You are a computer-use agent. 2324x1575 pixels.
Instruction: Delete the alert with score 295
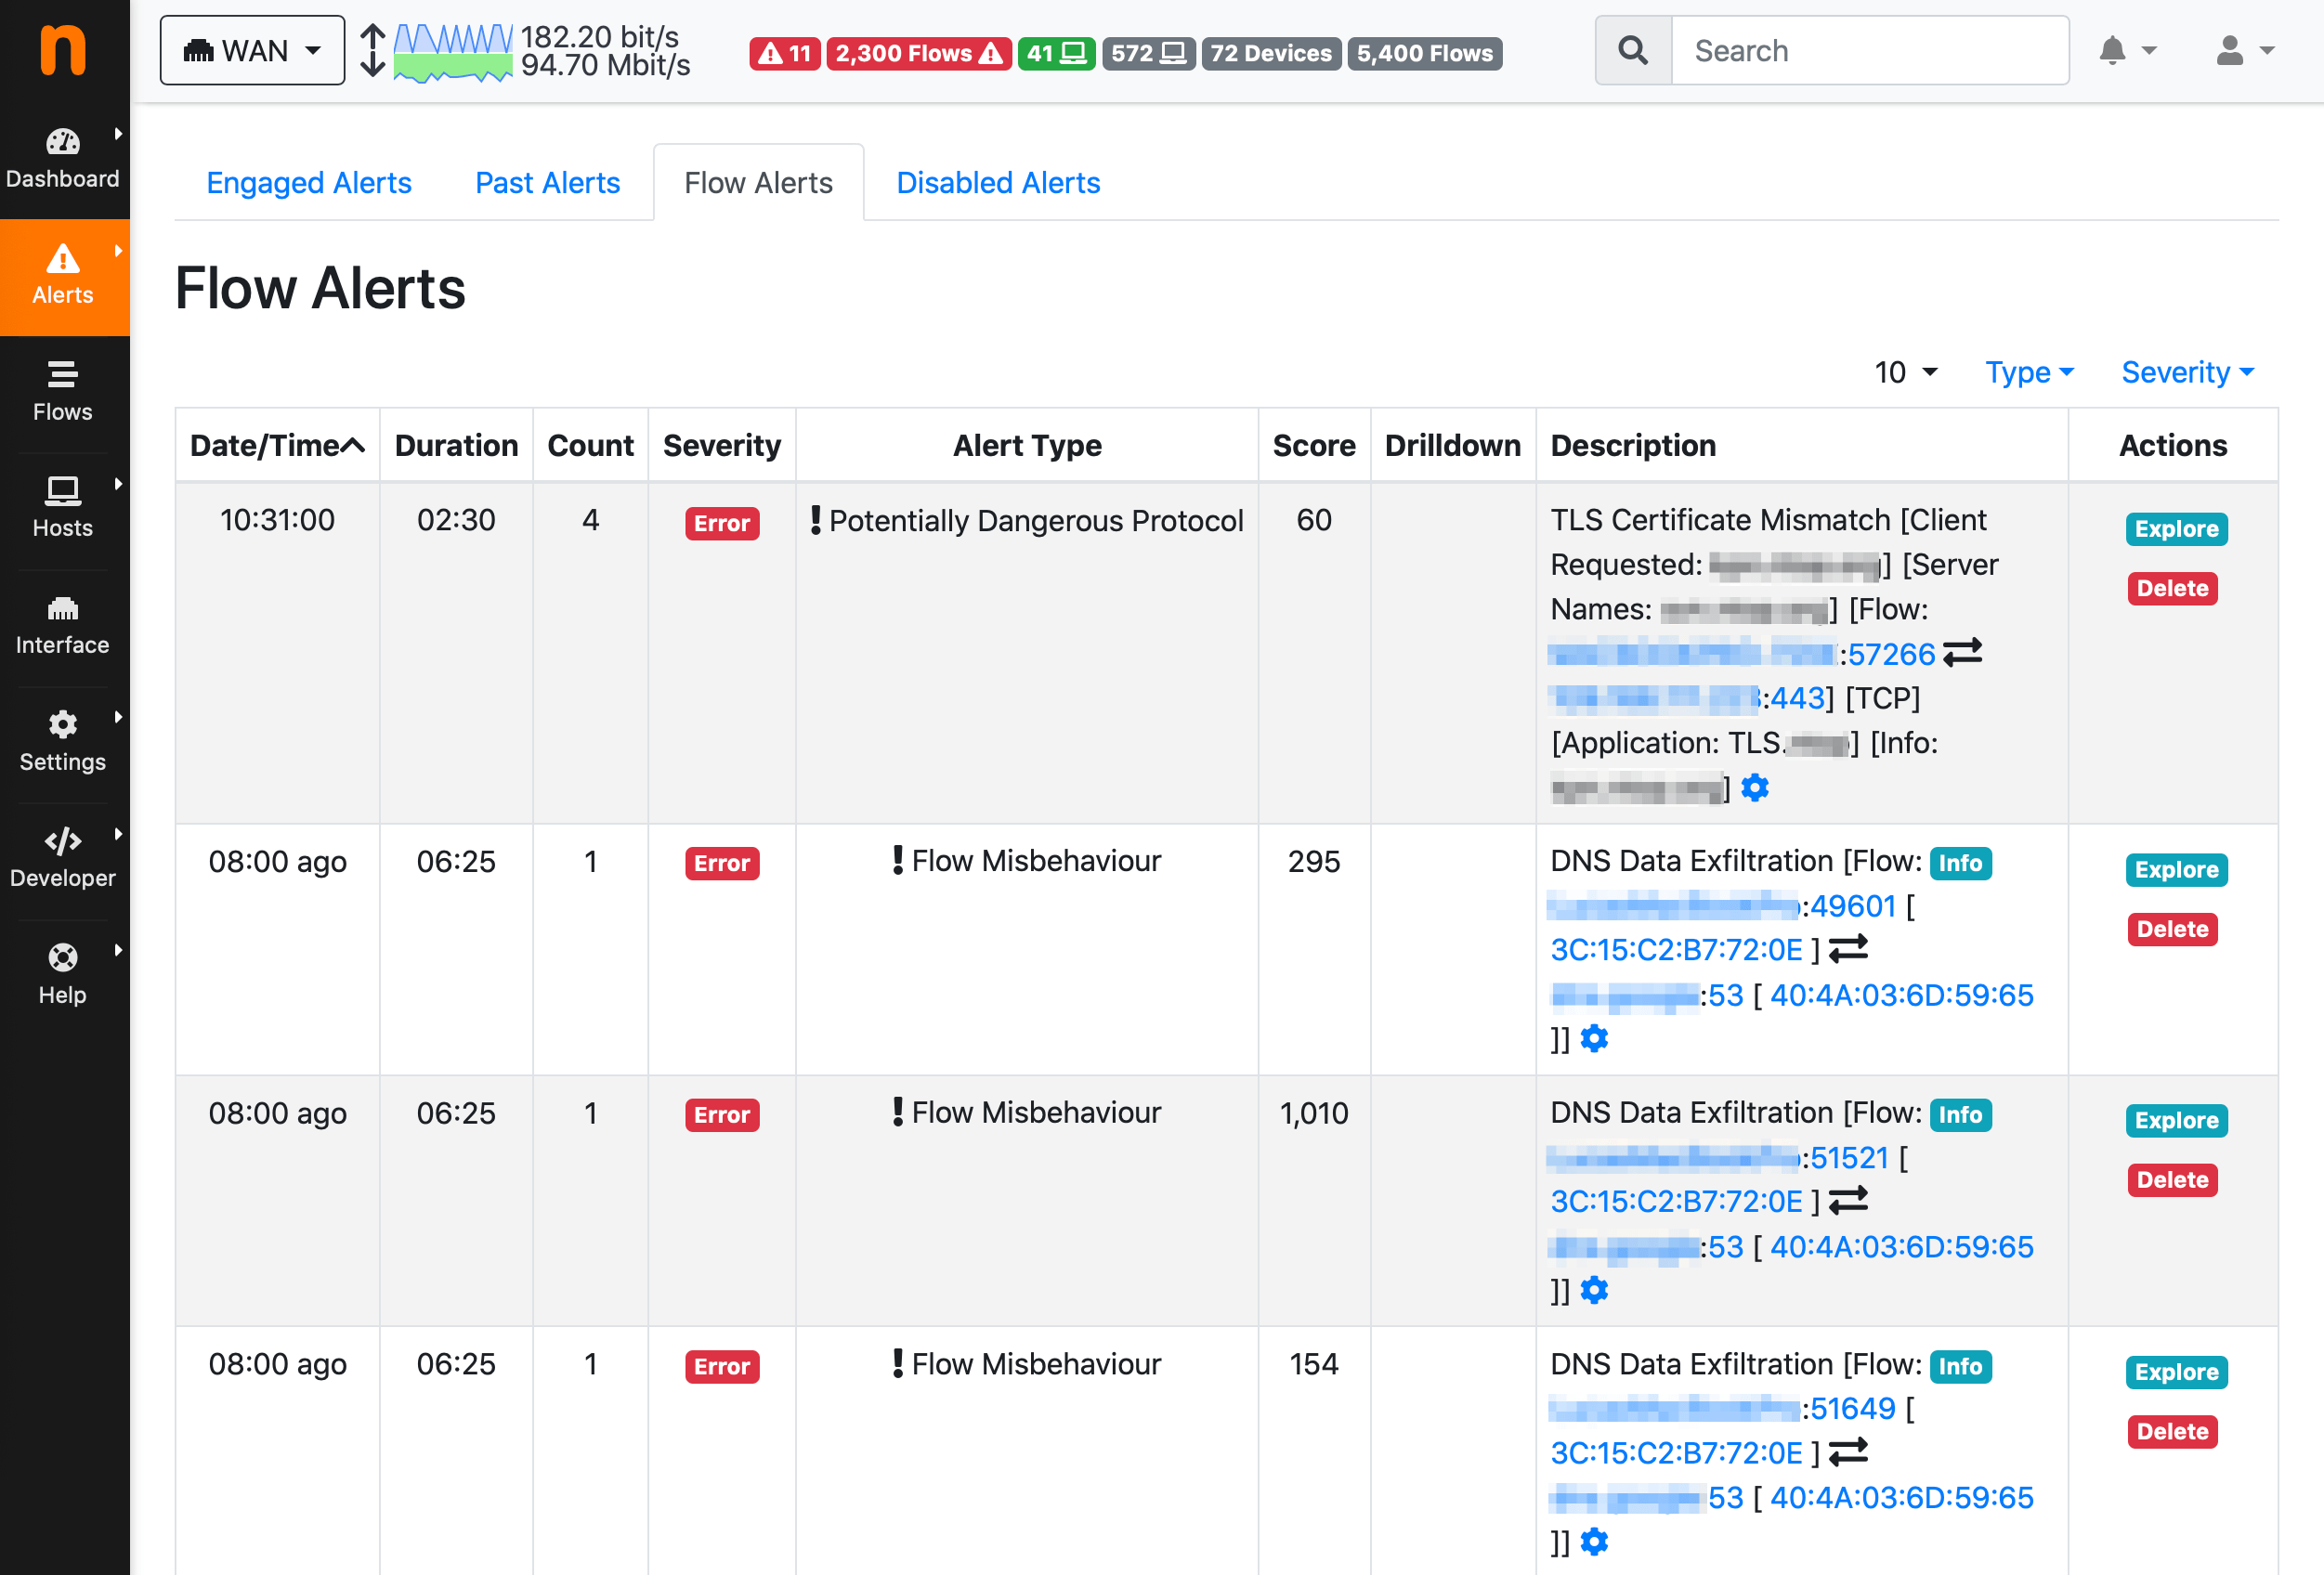pos(2171,929)
